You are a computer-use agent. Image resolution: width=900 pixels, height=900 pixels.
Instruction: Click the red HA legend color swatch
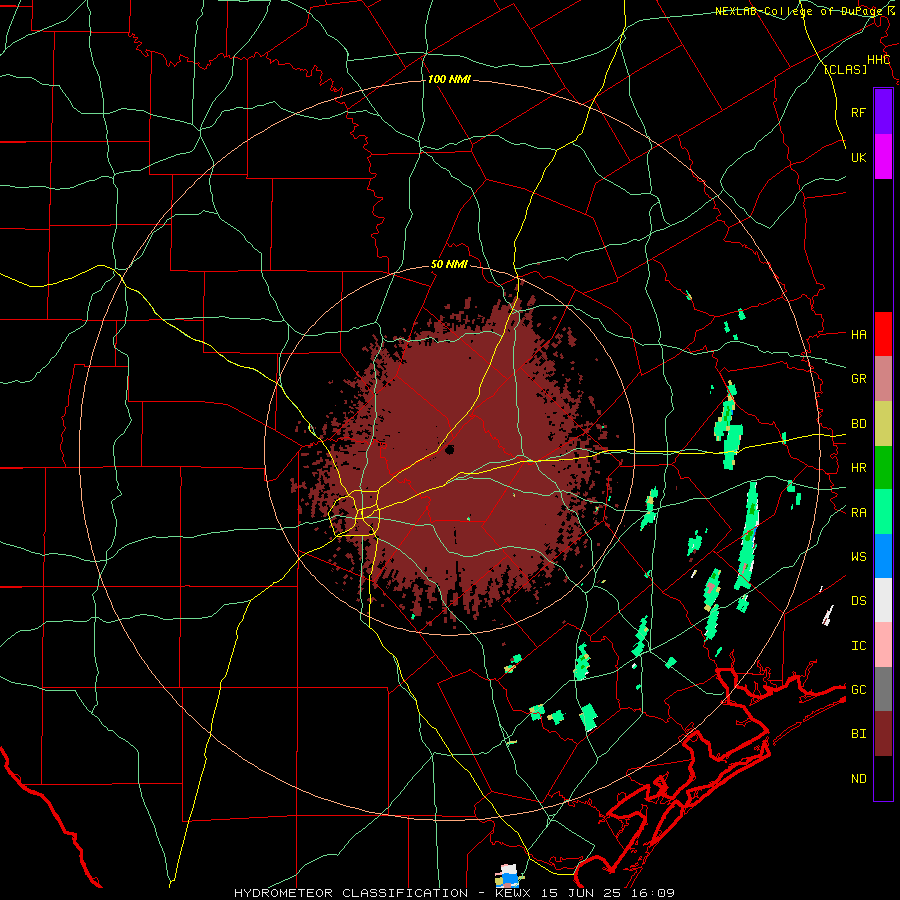click(883, 334)
